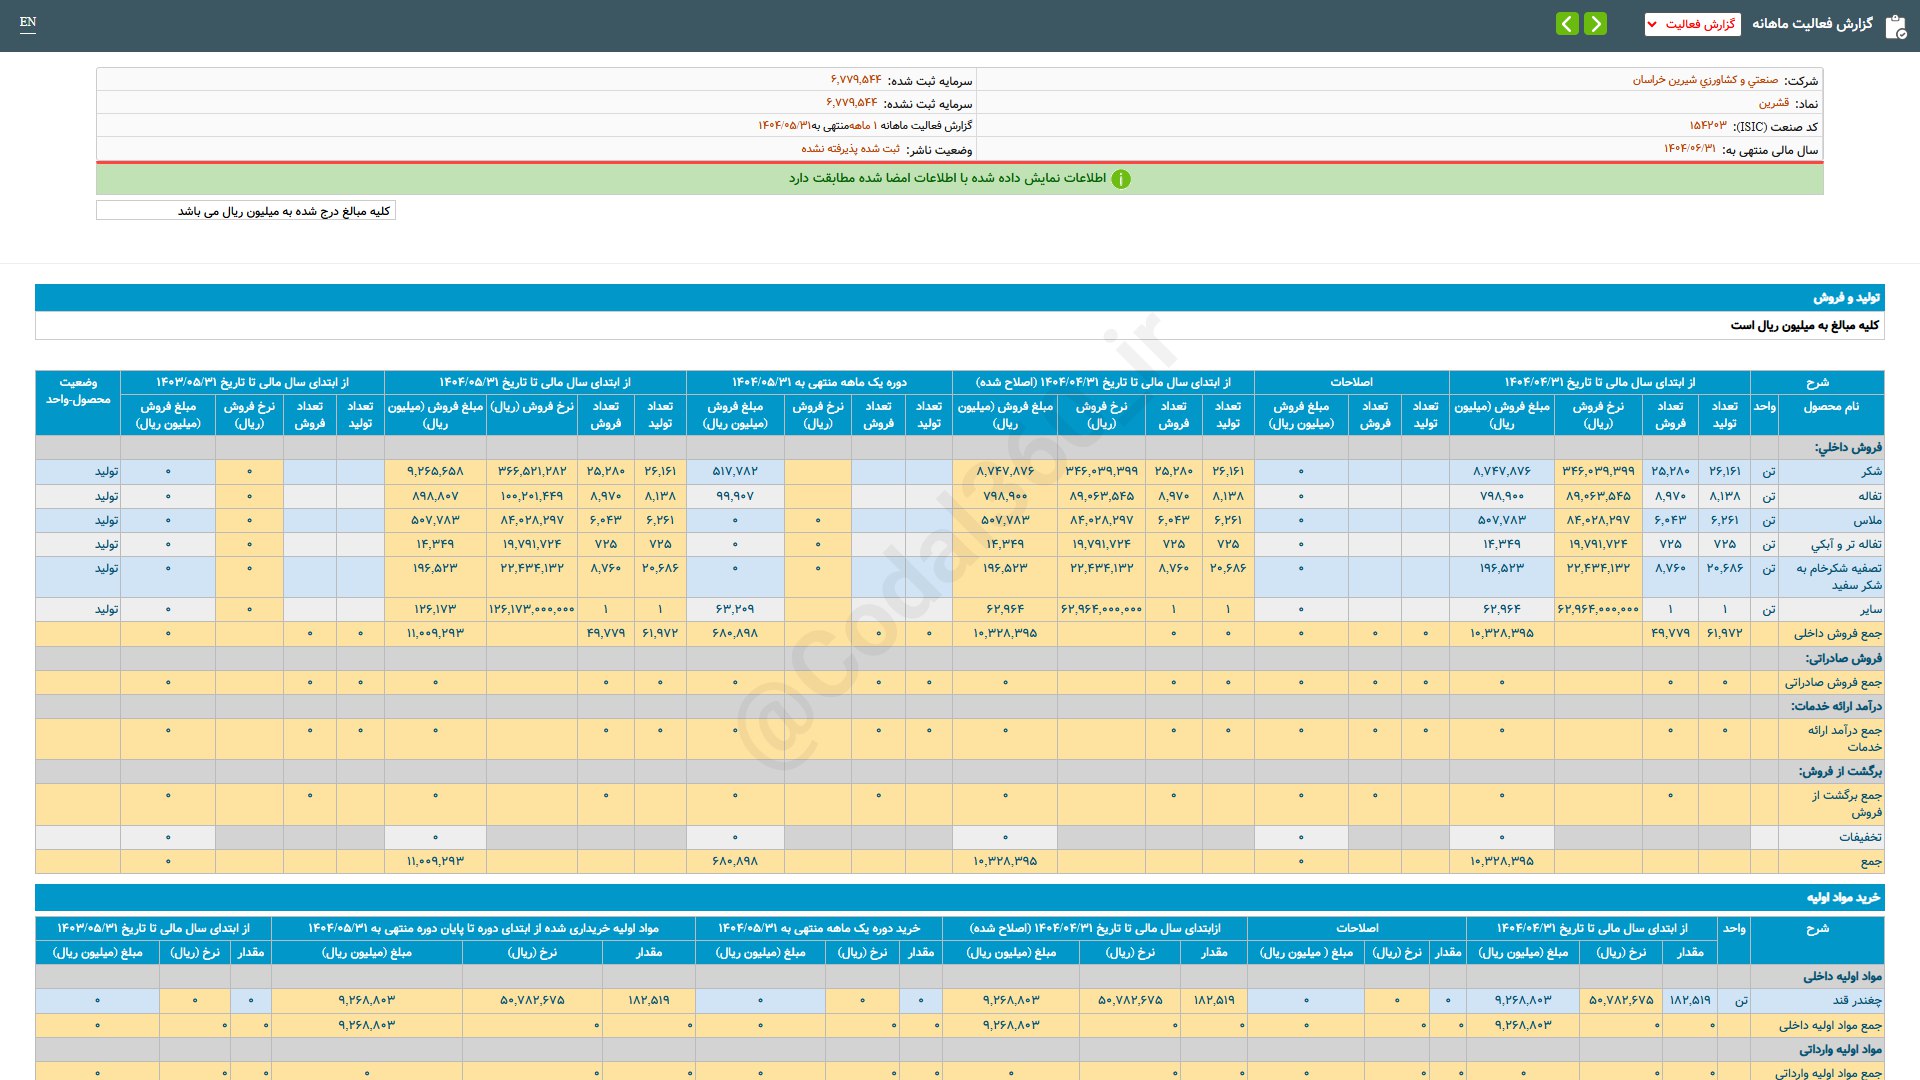Switch language via the EN link
This screenshot has width=1920, height=1080.
(28, 22)
